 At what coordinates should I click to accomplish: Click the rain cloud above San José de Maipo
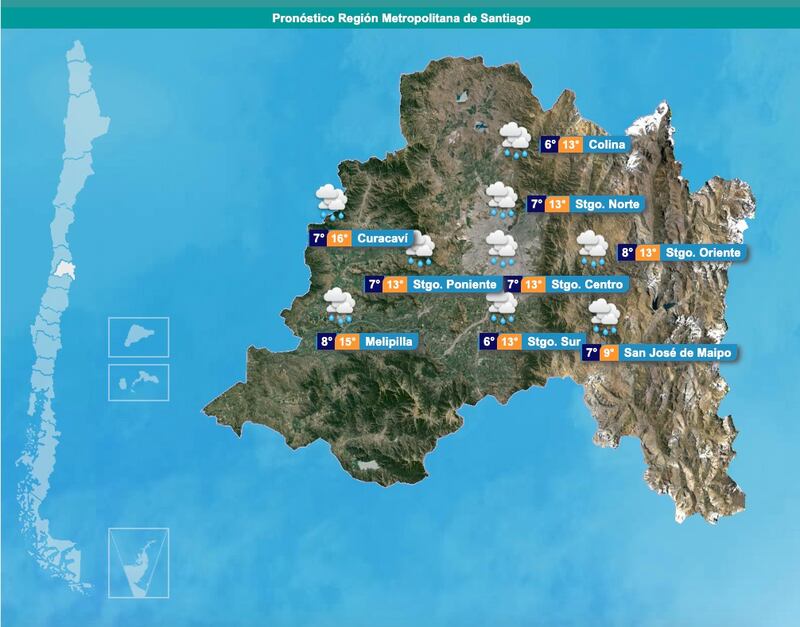click(x=605, y=317)
